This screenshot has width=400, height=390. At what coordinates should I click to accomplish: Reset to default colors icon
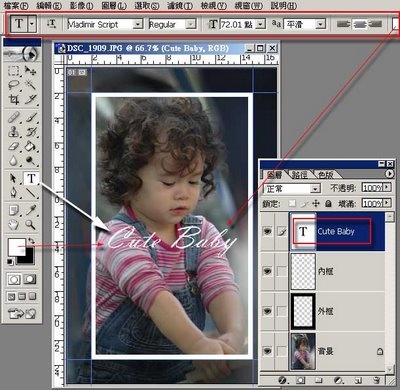pyautogui.click(x=10, y=262)
